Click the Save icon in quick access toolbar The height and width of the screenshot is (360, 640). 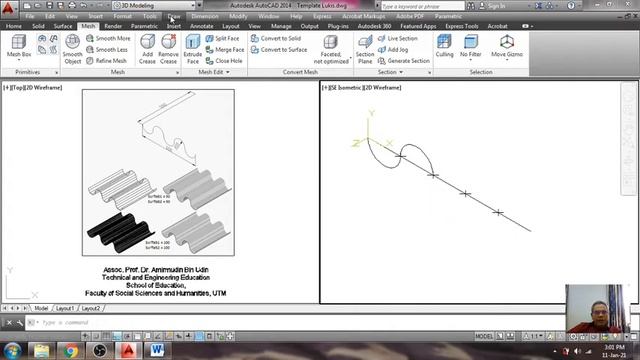click(x=49, y=6)
